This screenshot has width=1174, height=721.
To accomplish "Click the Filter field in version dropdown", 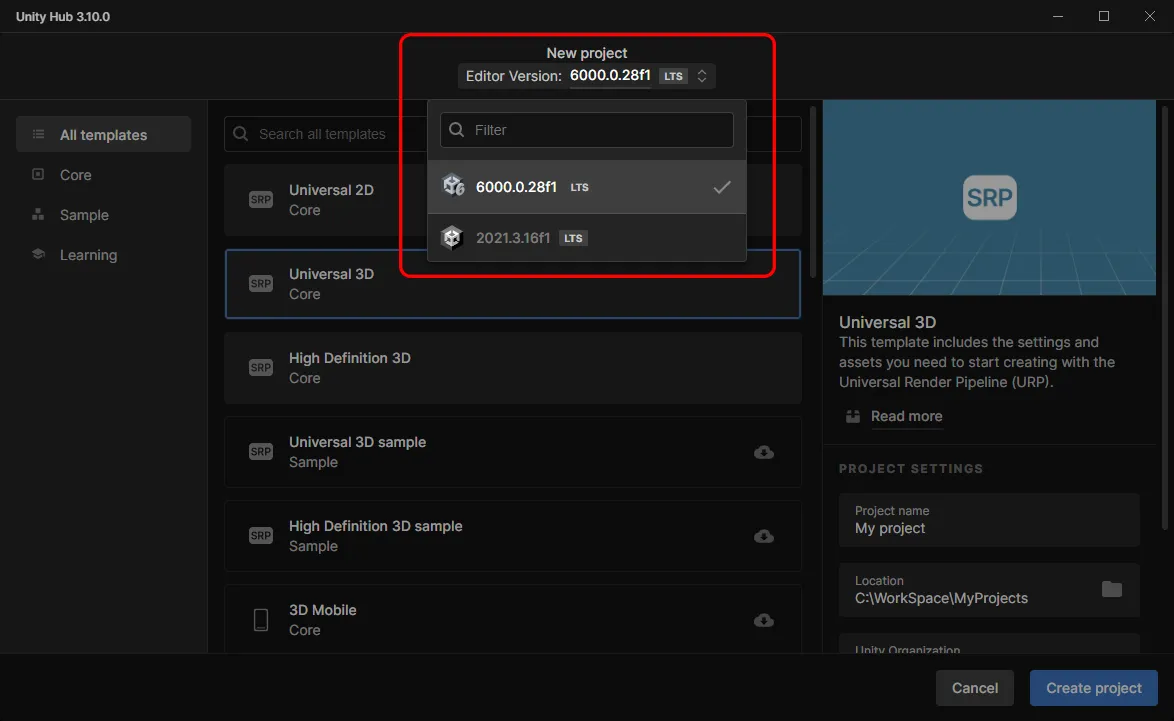I will click(x=600, y=130).
